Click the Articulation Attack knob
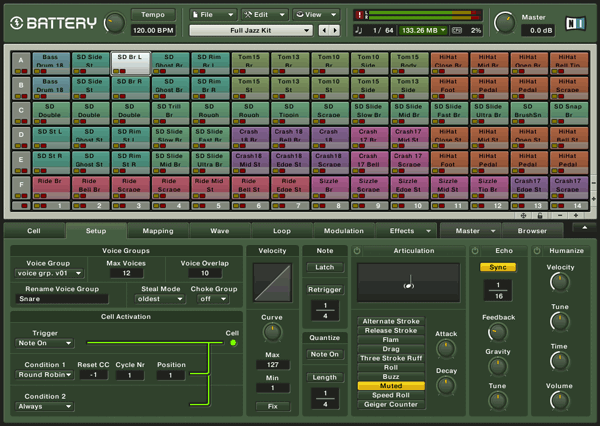Screen dimensions: 600x426 pos(446,349)
